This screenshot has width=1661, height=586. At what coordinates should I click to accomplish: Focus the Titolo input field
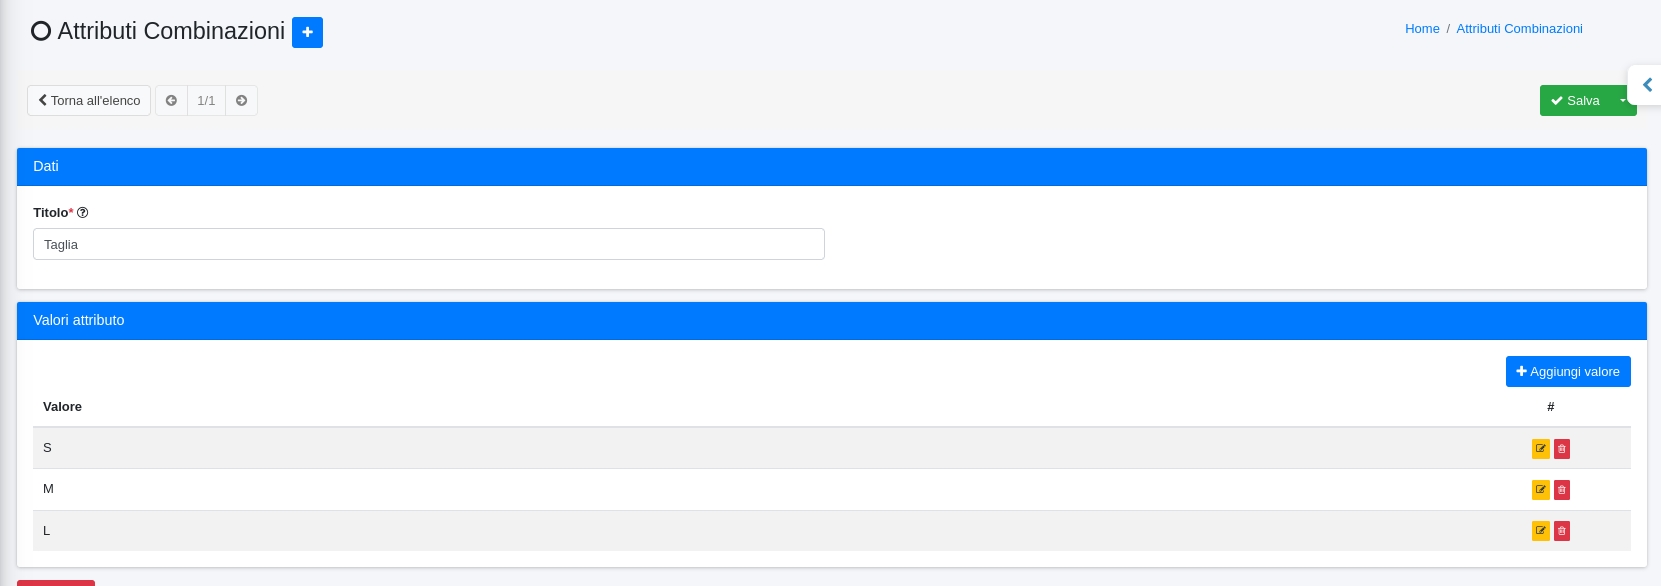tap(428, 245)
